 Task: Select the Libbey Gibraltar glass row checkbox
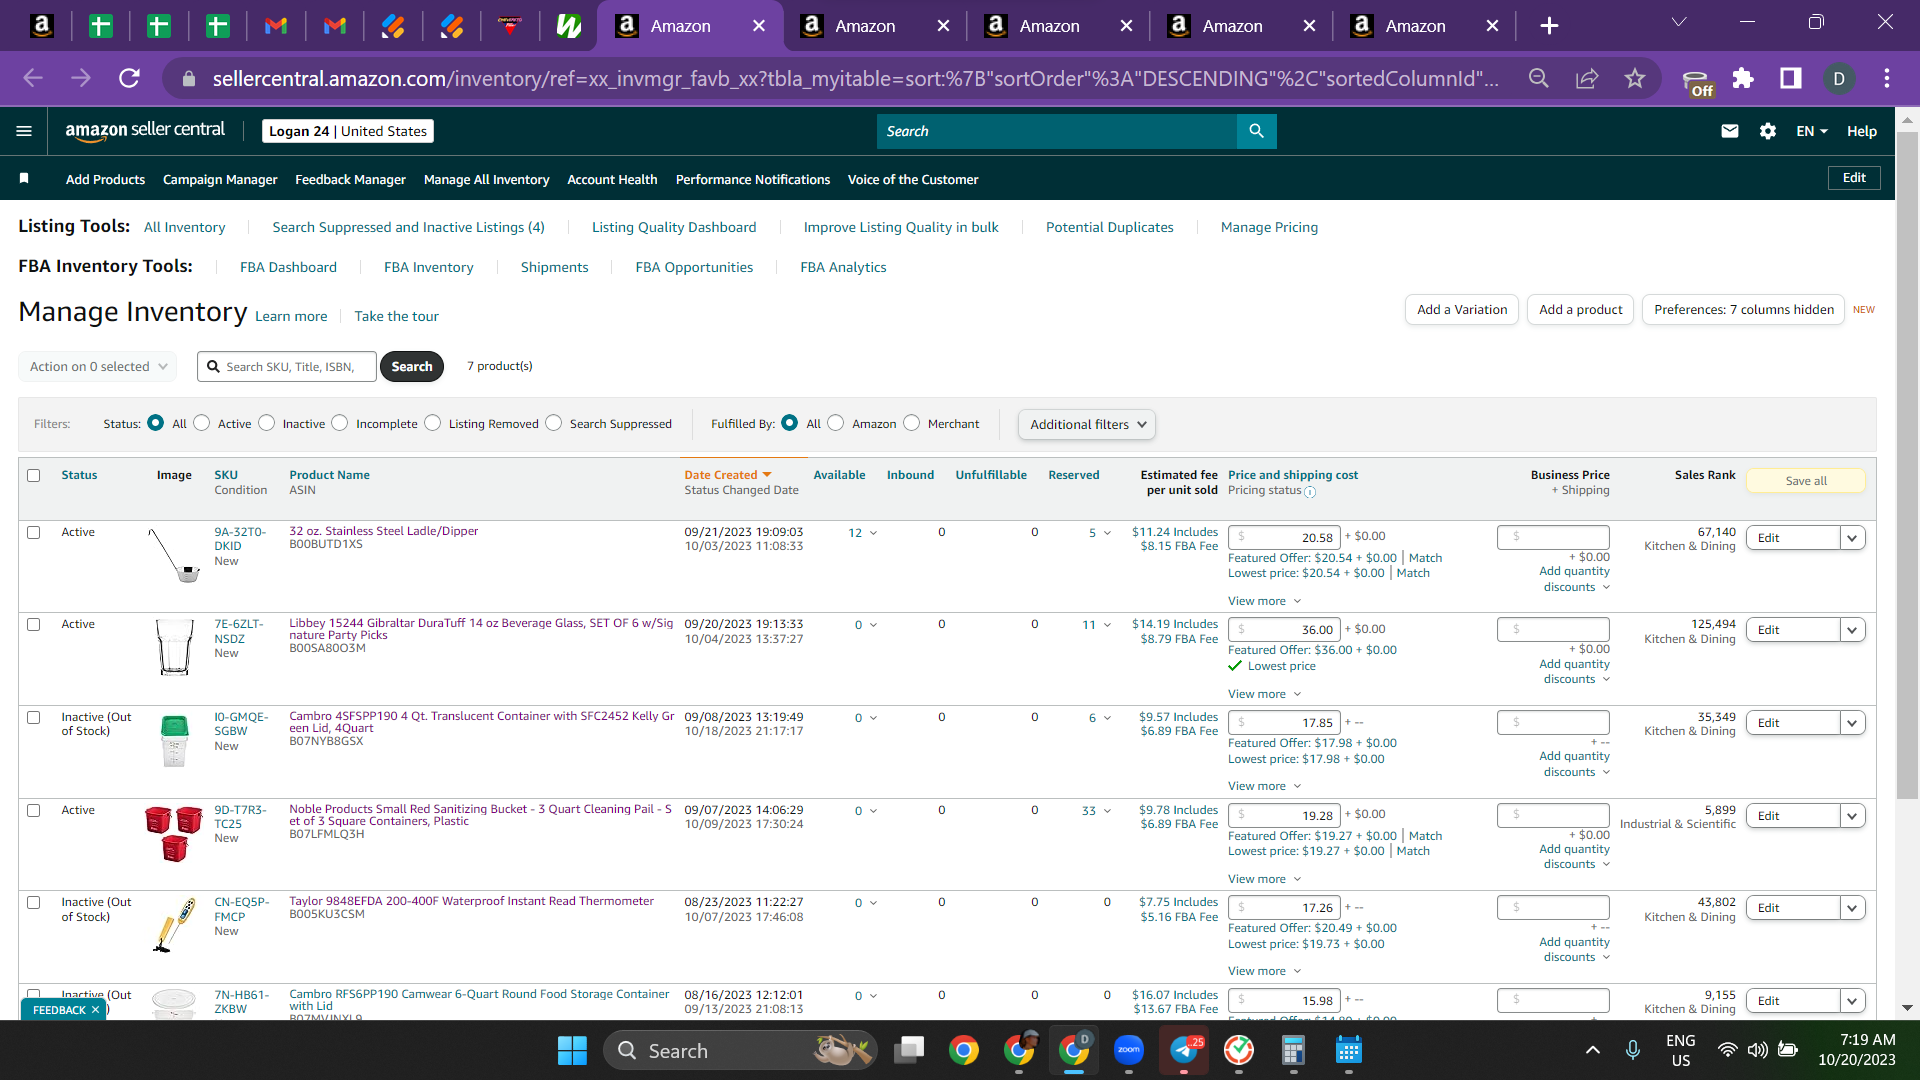[x=34, y=624]
